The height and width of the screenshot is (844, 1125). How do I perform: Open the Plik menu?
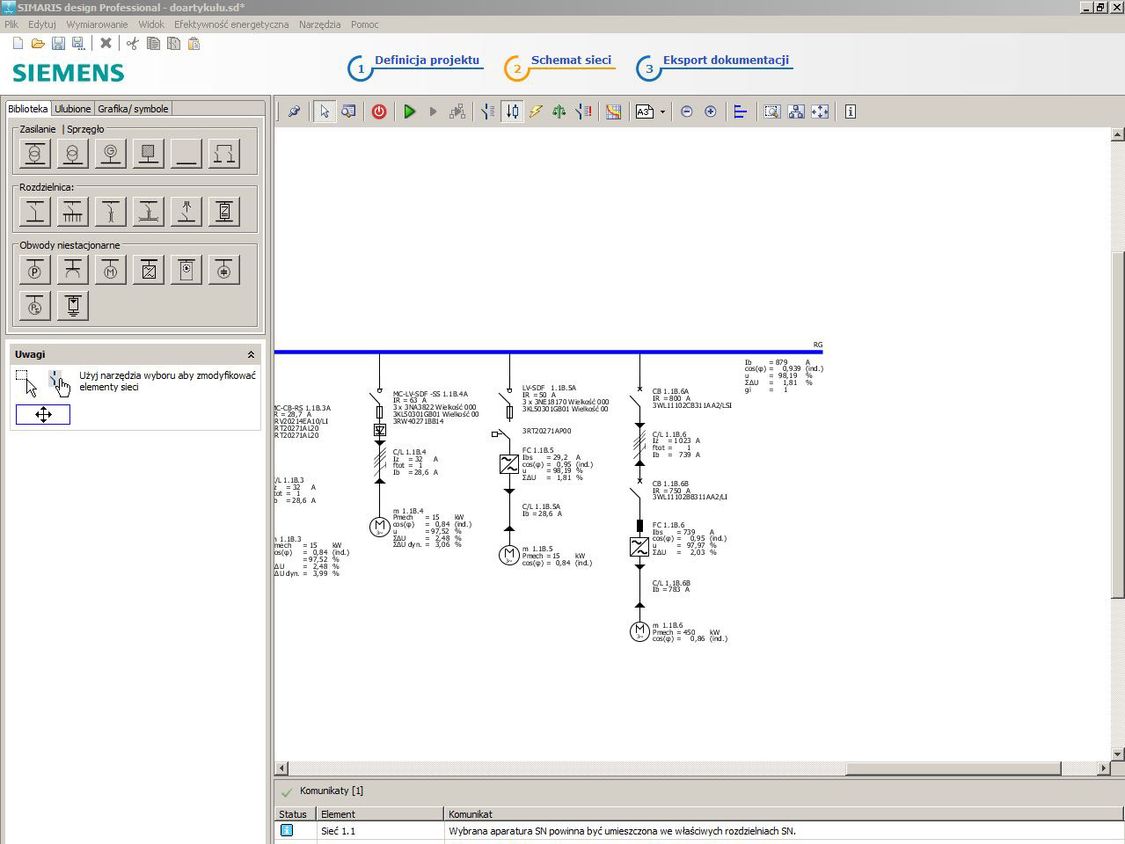click(11, 24)
